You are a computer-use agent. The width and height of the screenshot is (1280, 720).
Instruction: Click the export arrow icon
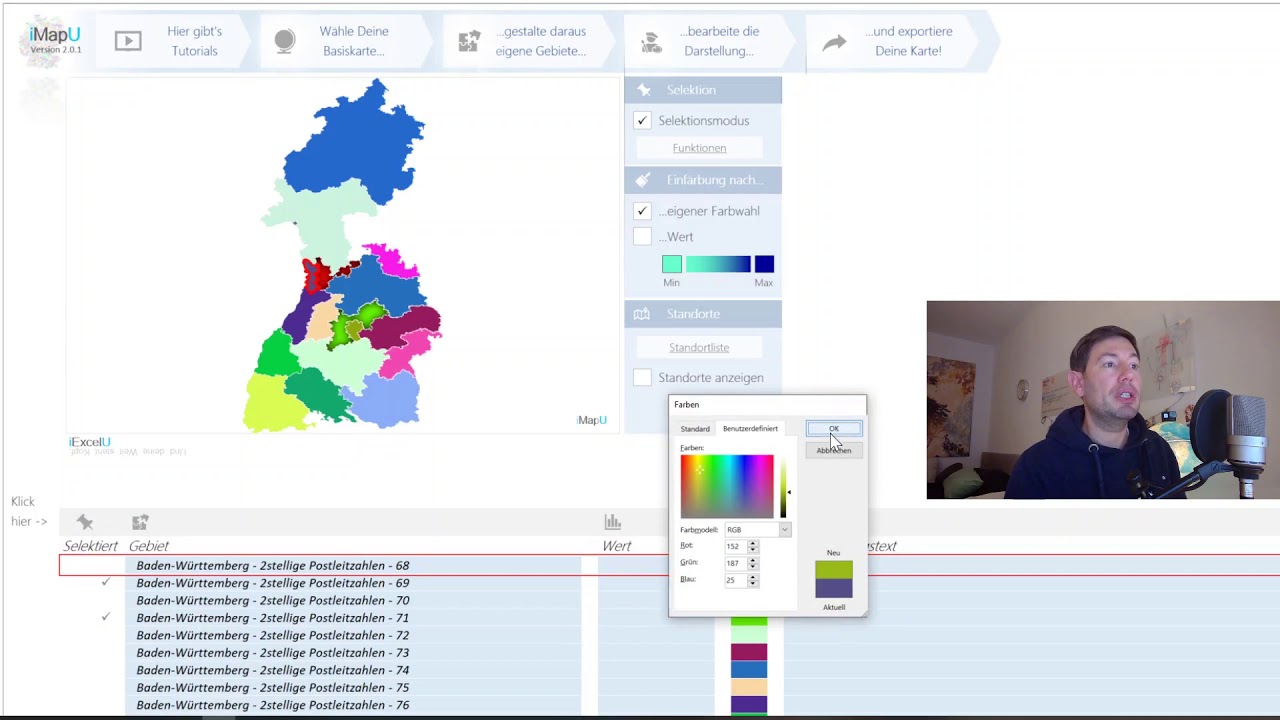[x=834, y=42]
